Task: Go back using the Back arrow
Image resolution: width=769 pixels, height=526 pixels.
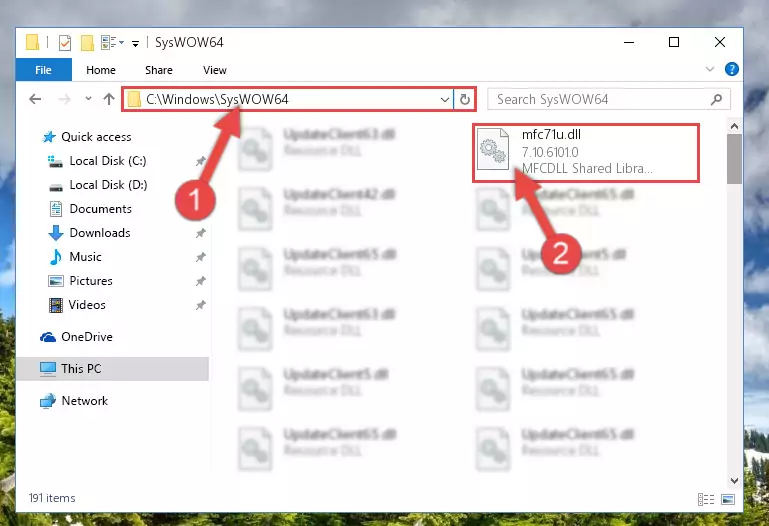Action: click(35, 100)
